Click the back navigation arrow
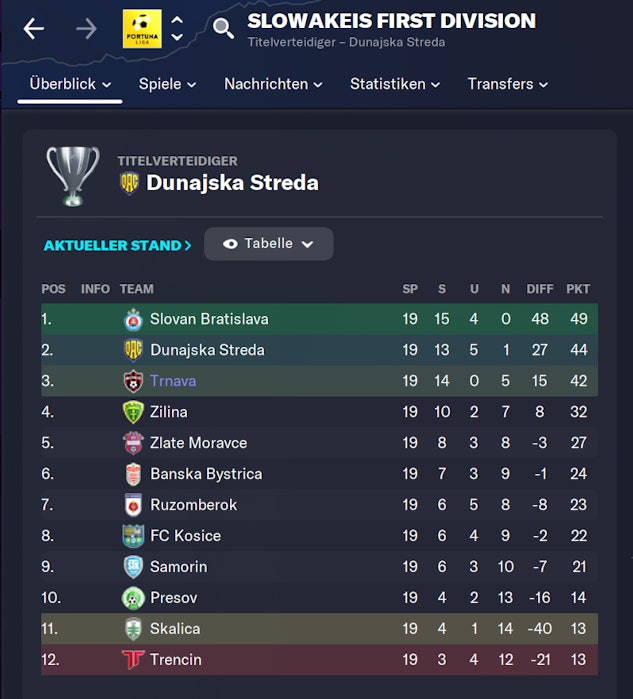The image size is (633, 699). click(x=34, y=29)
